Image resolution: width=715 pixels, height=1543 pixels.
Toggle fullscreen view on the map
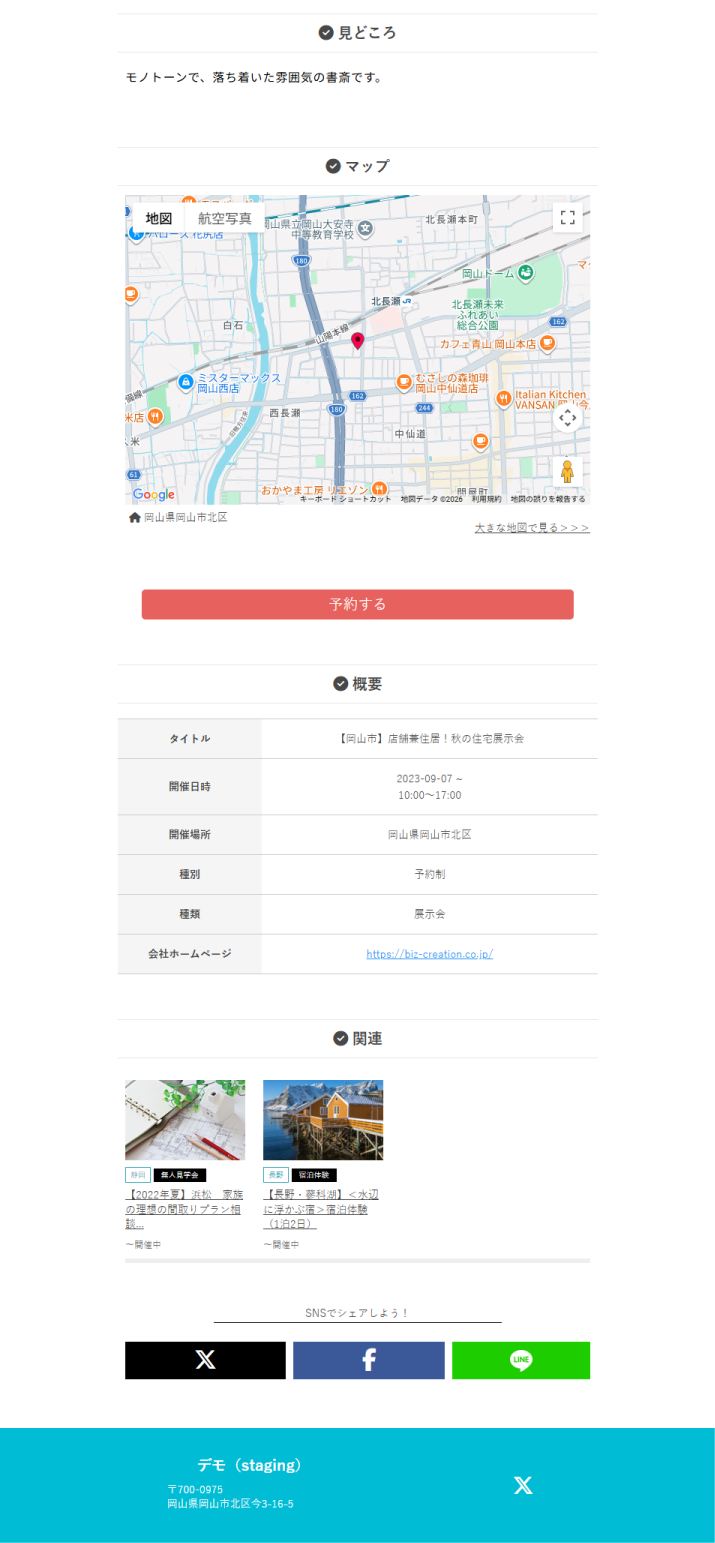[x=567, y=218]
